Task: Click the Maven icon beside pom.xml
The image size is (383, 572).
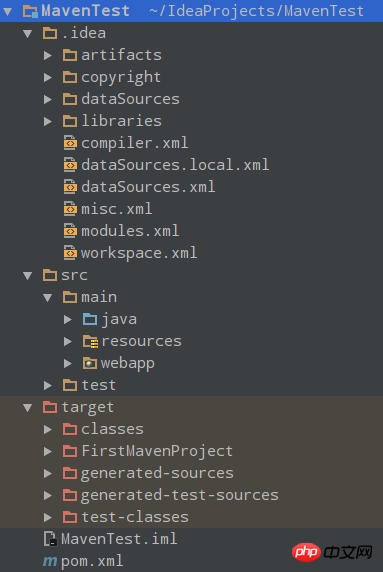Action: (50, 561)
